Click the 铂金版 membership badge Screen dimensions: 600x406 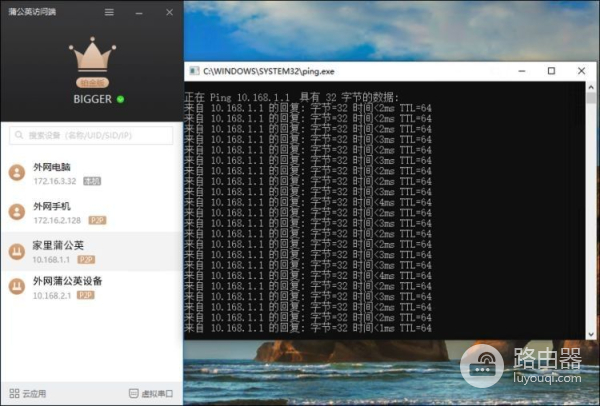91,83
